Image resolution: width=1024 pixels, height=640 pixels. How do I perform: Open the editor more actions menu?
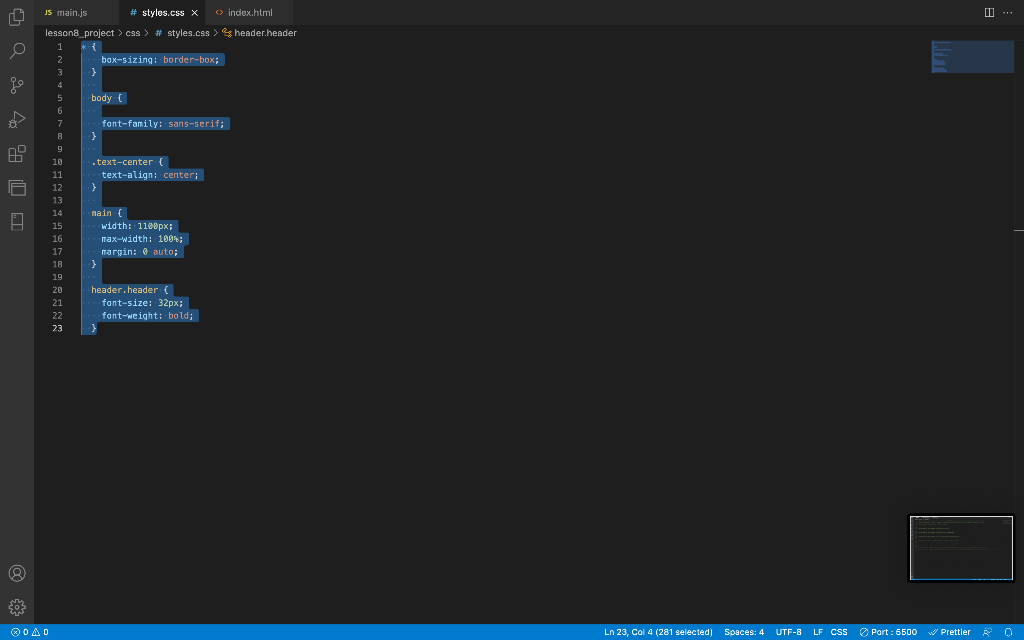[1008, 10]
